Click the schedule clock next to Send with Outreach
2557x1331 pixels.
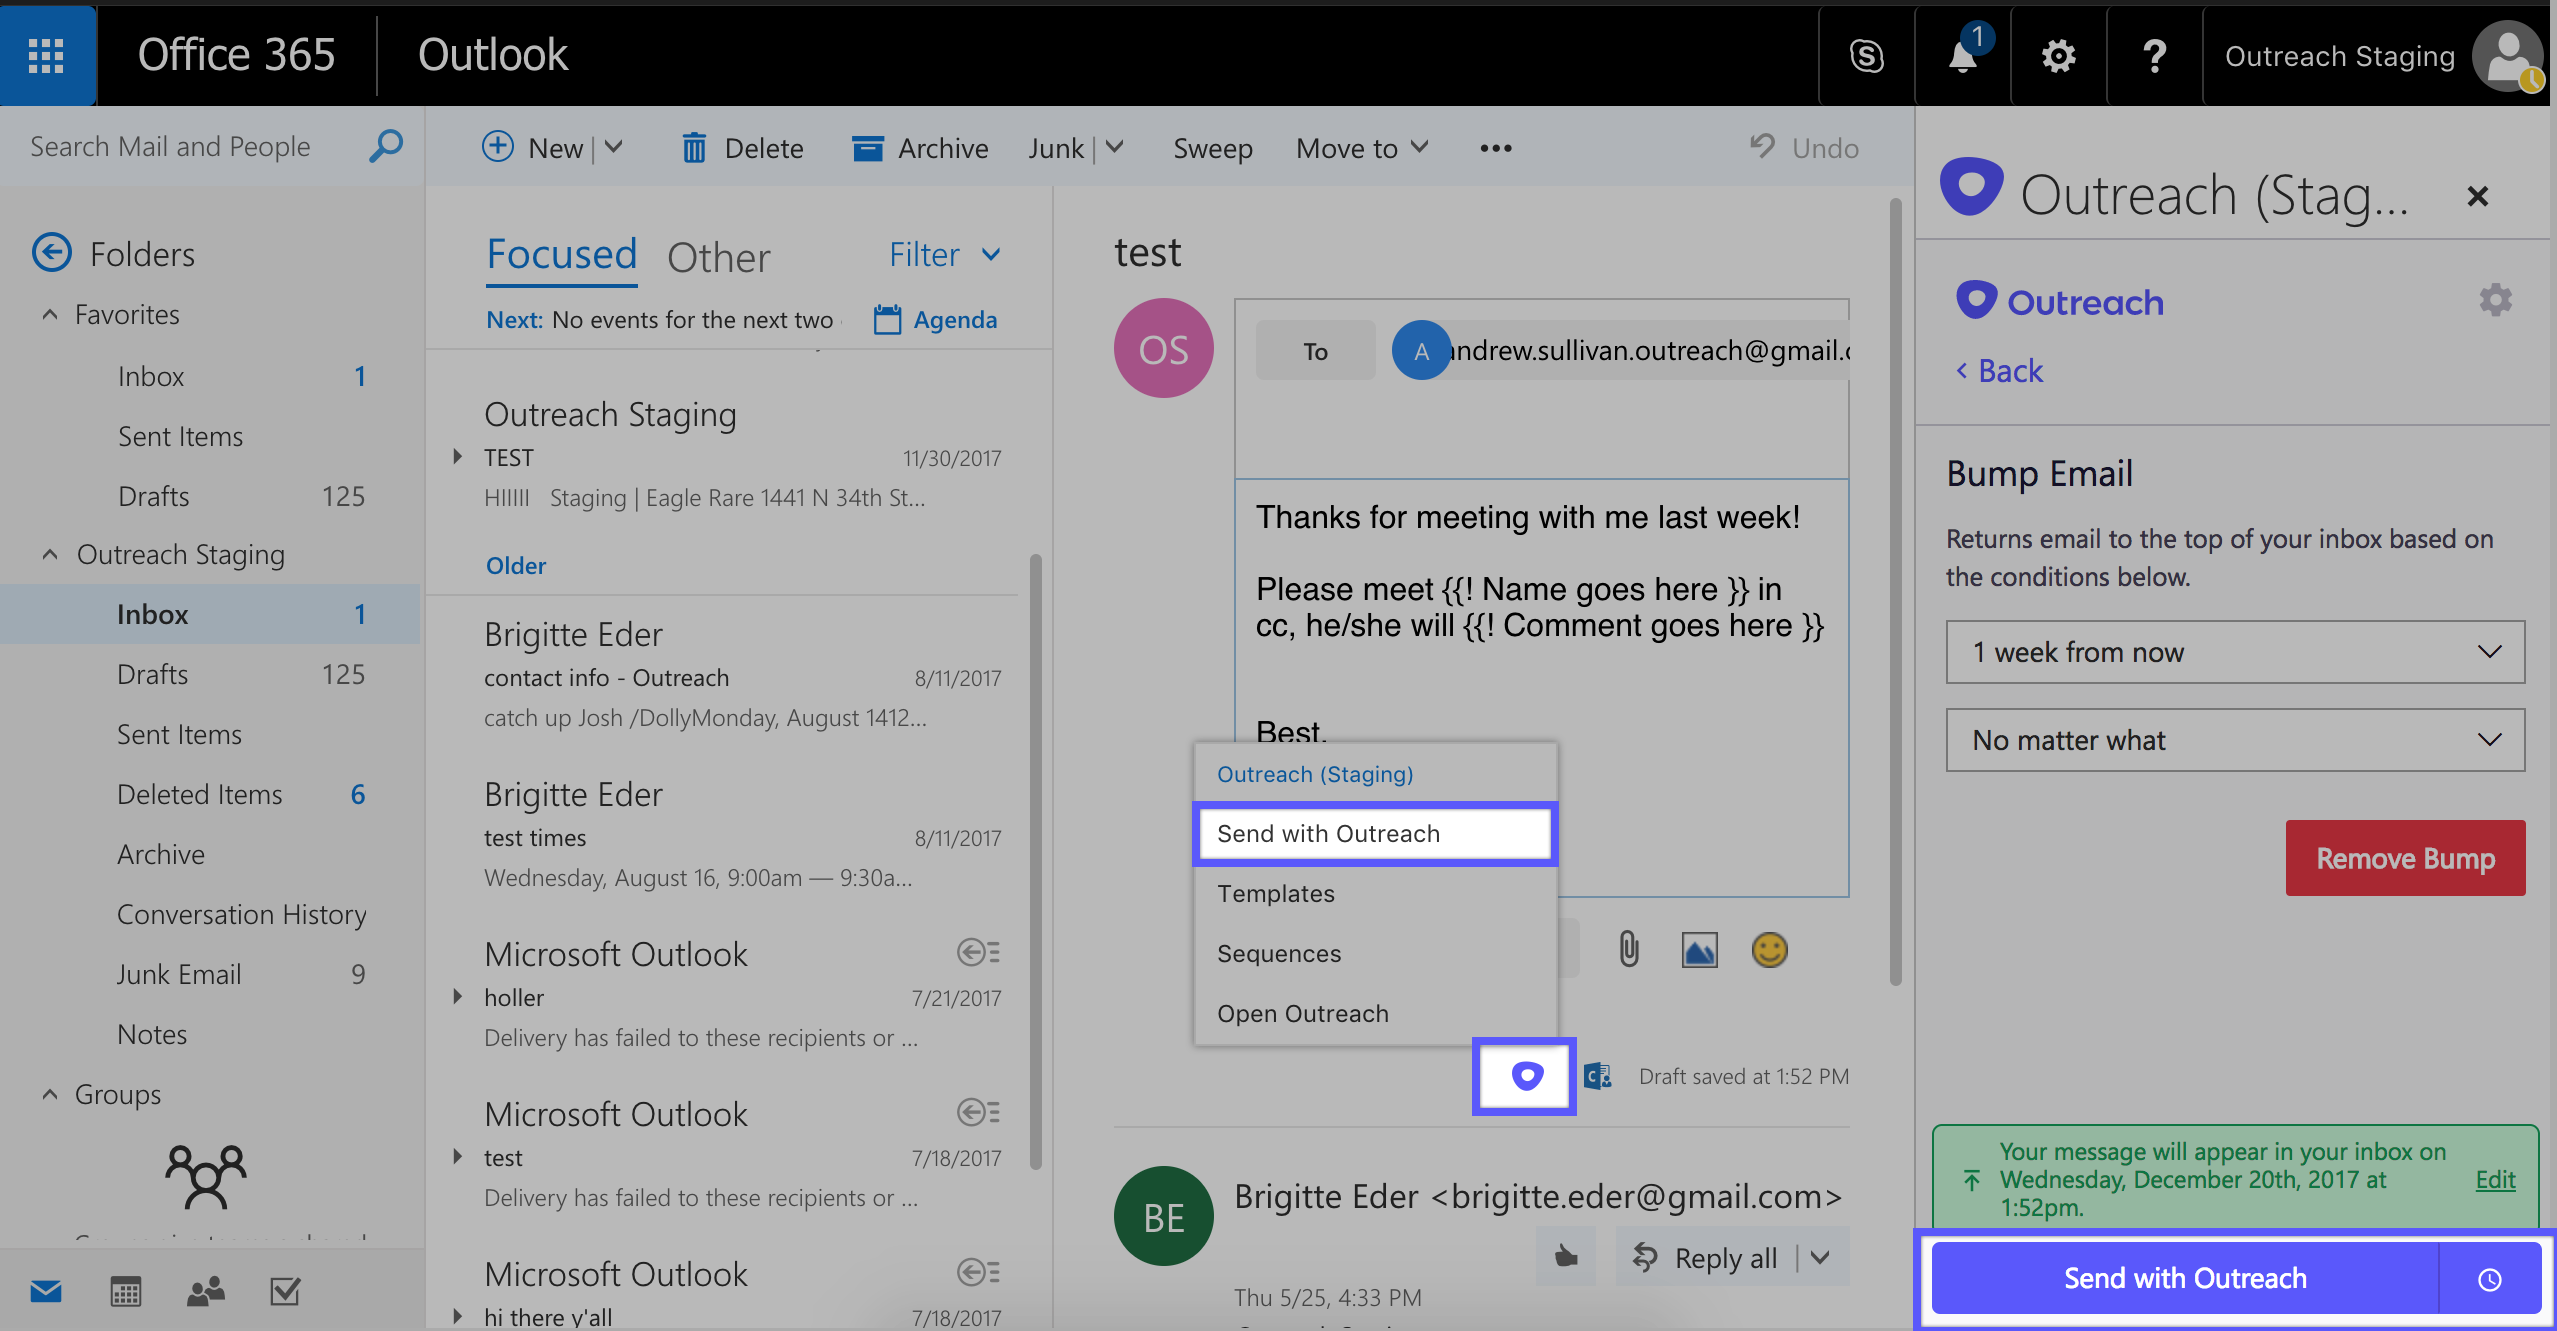2489,1279
